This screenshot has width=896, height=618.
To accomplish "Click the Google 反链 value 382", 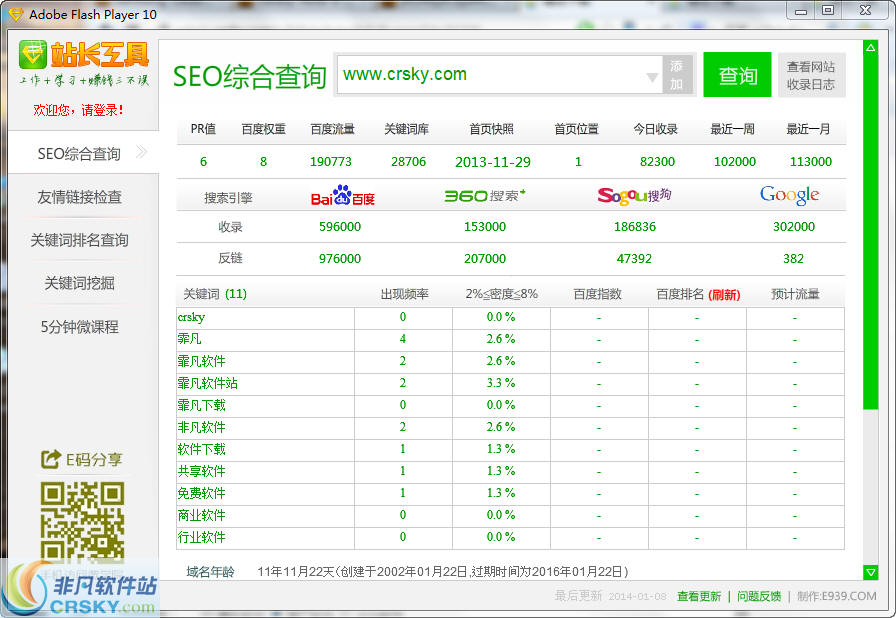I will [x=793, y=259].
